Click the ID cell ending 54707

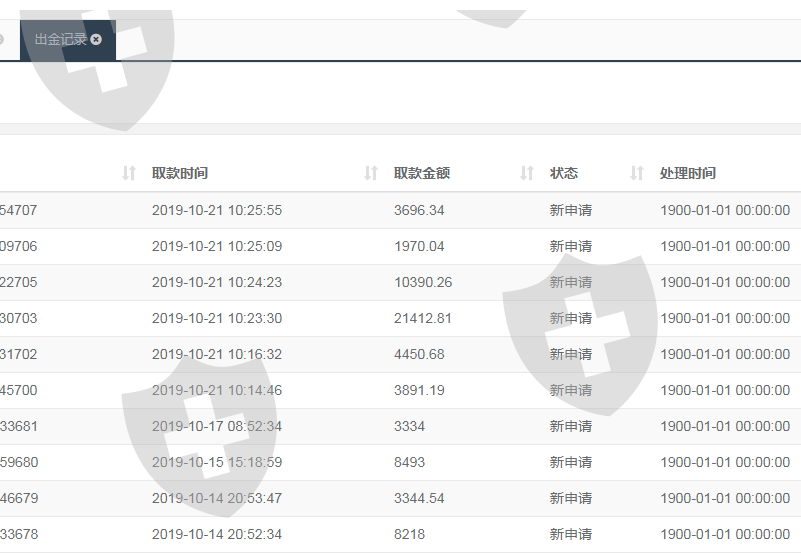(x=18, y=210)
